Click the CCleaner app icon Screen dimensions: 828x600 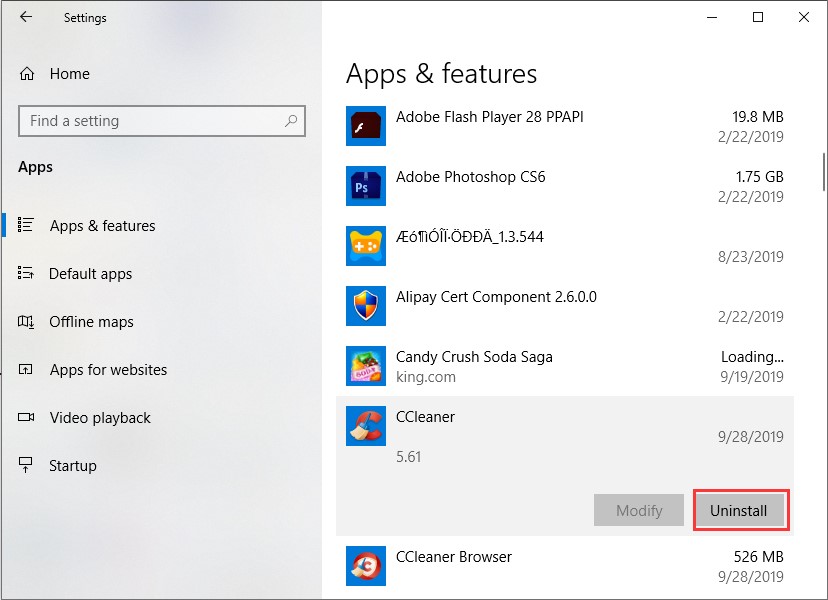pos(366,426)
